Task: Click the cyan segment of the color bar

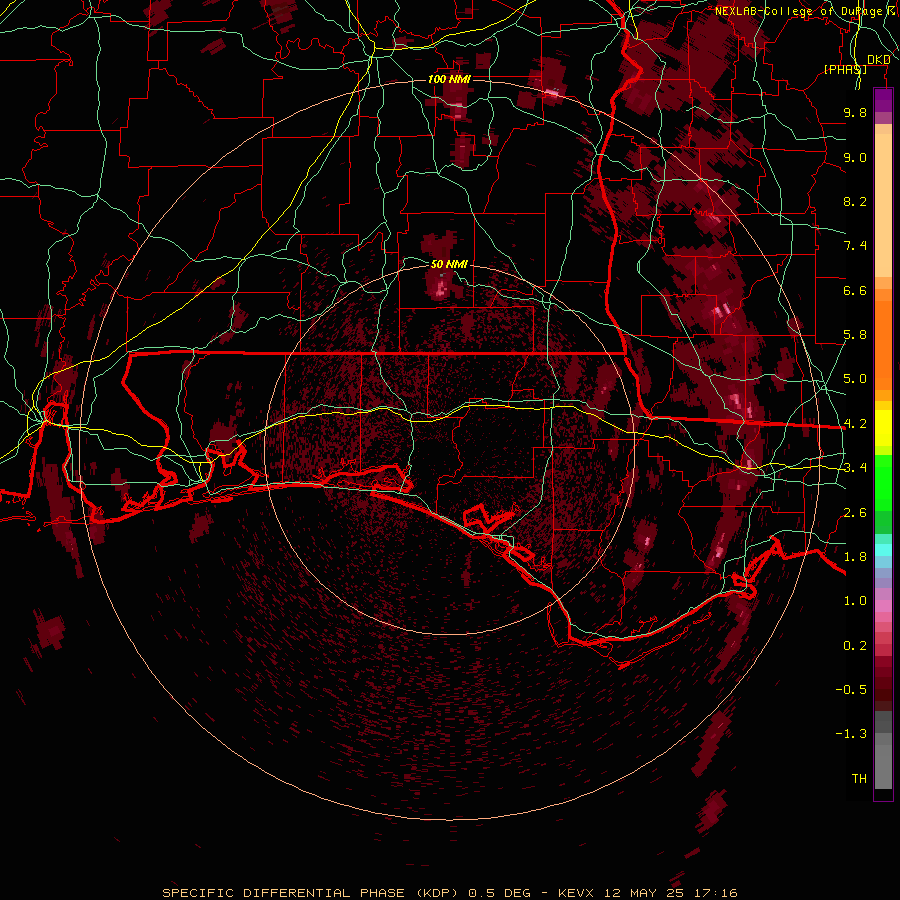Action: pos(883,550)
